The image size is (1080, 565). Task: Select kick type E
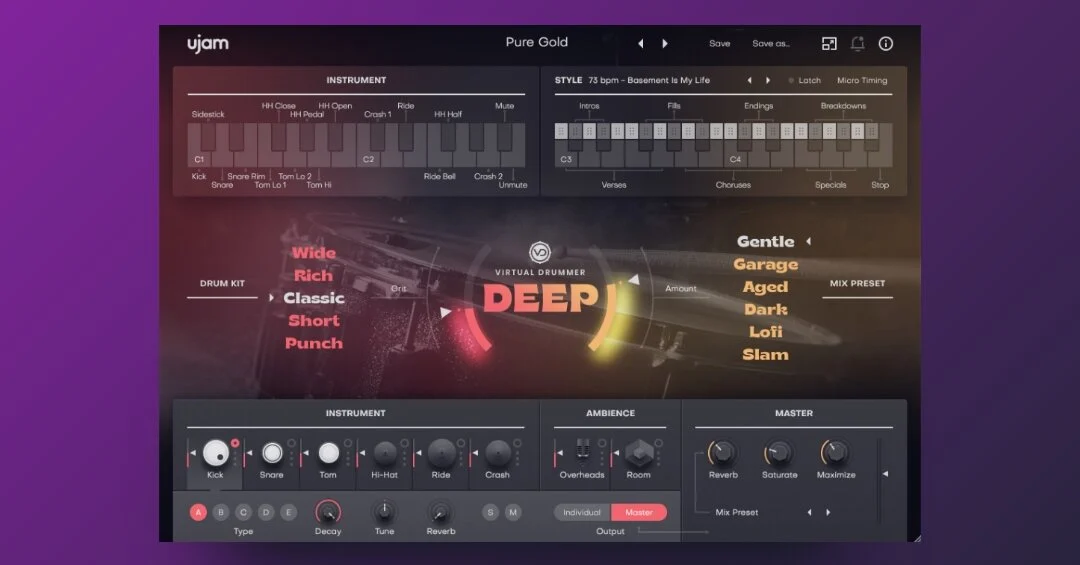289,512
